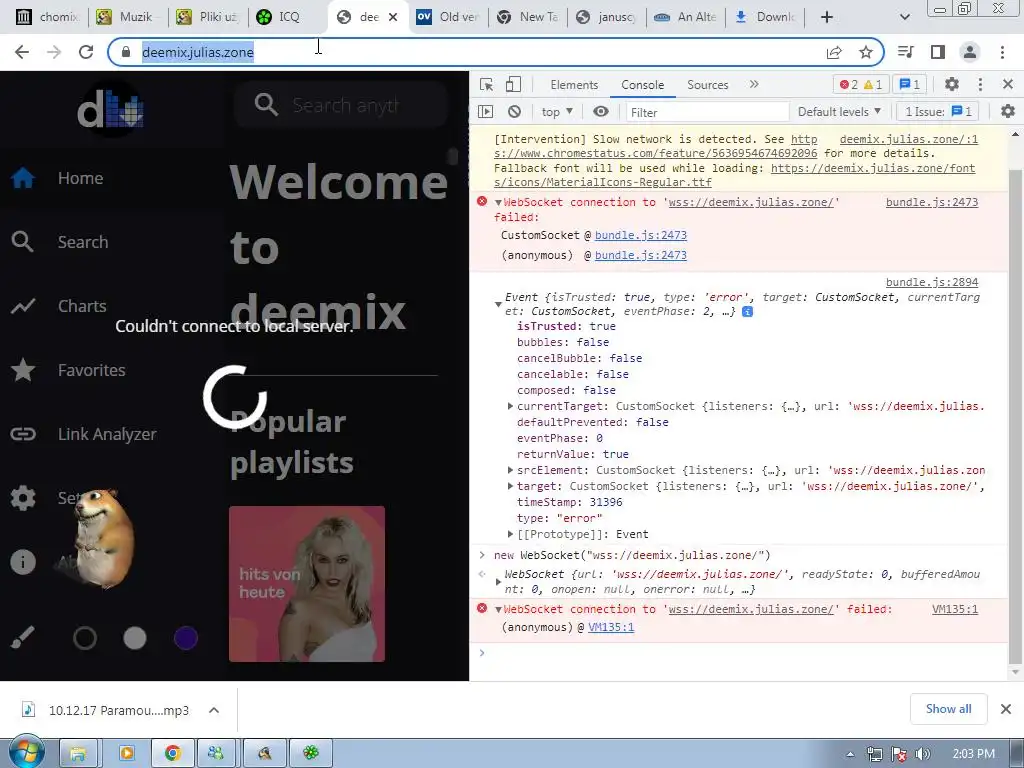
Task: Show more DevTools tabs chevron
Action: pyautogui.click(x=754, y=84)
